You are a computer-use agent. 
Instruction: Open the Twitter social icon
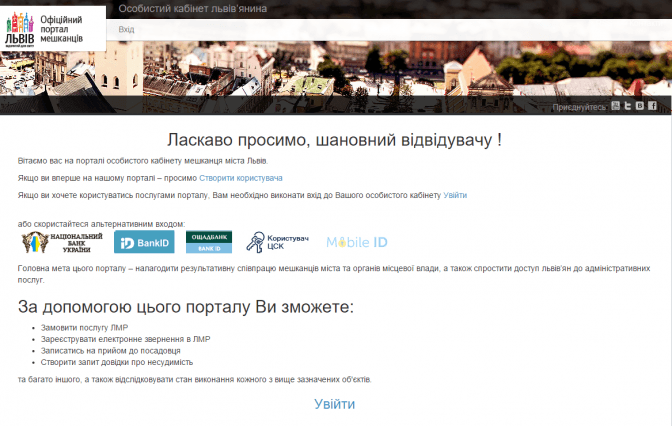[628, 106]
